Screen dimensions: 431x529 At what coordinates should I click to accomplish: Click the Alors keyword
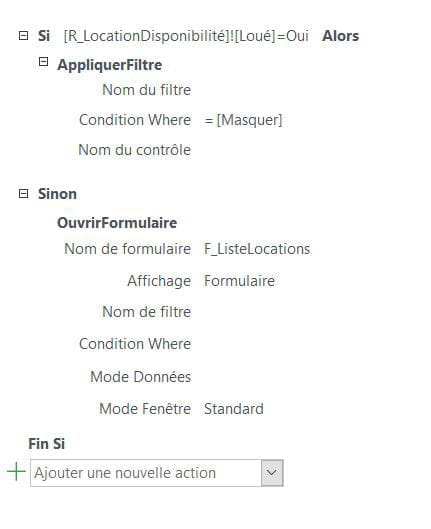click(341, 36)
